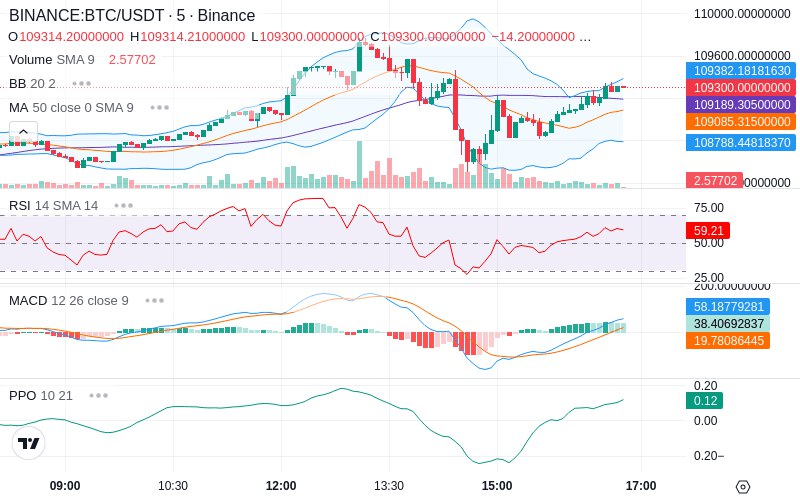Select the MACD 12 26 close 9 legend
This screenshot has height=500, width=800.
click(69, 301)
